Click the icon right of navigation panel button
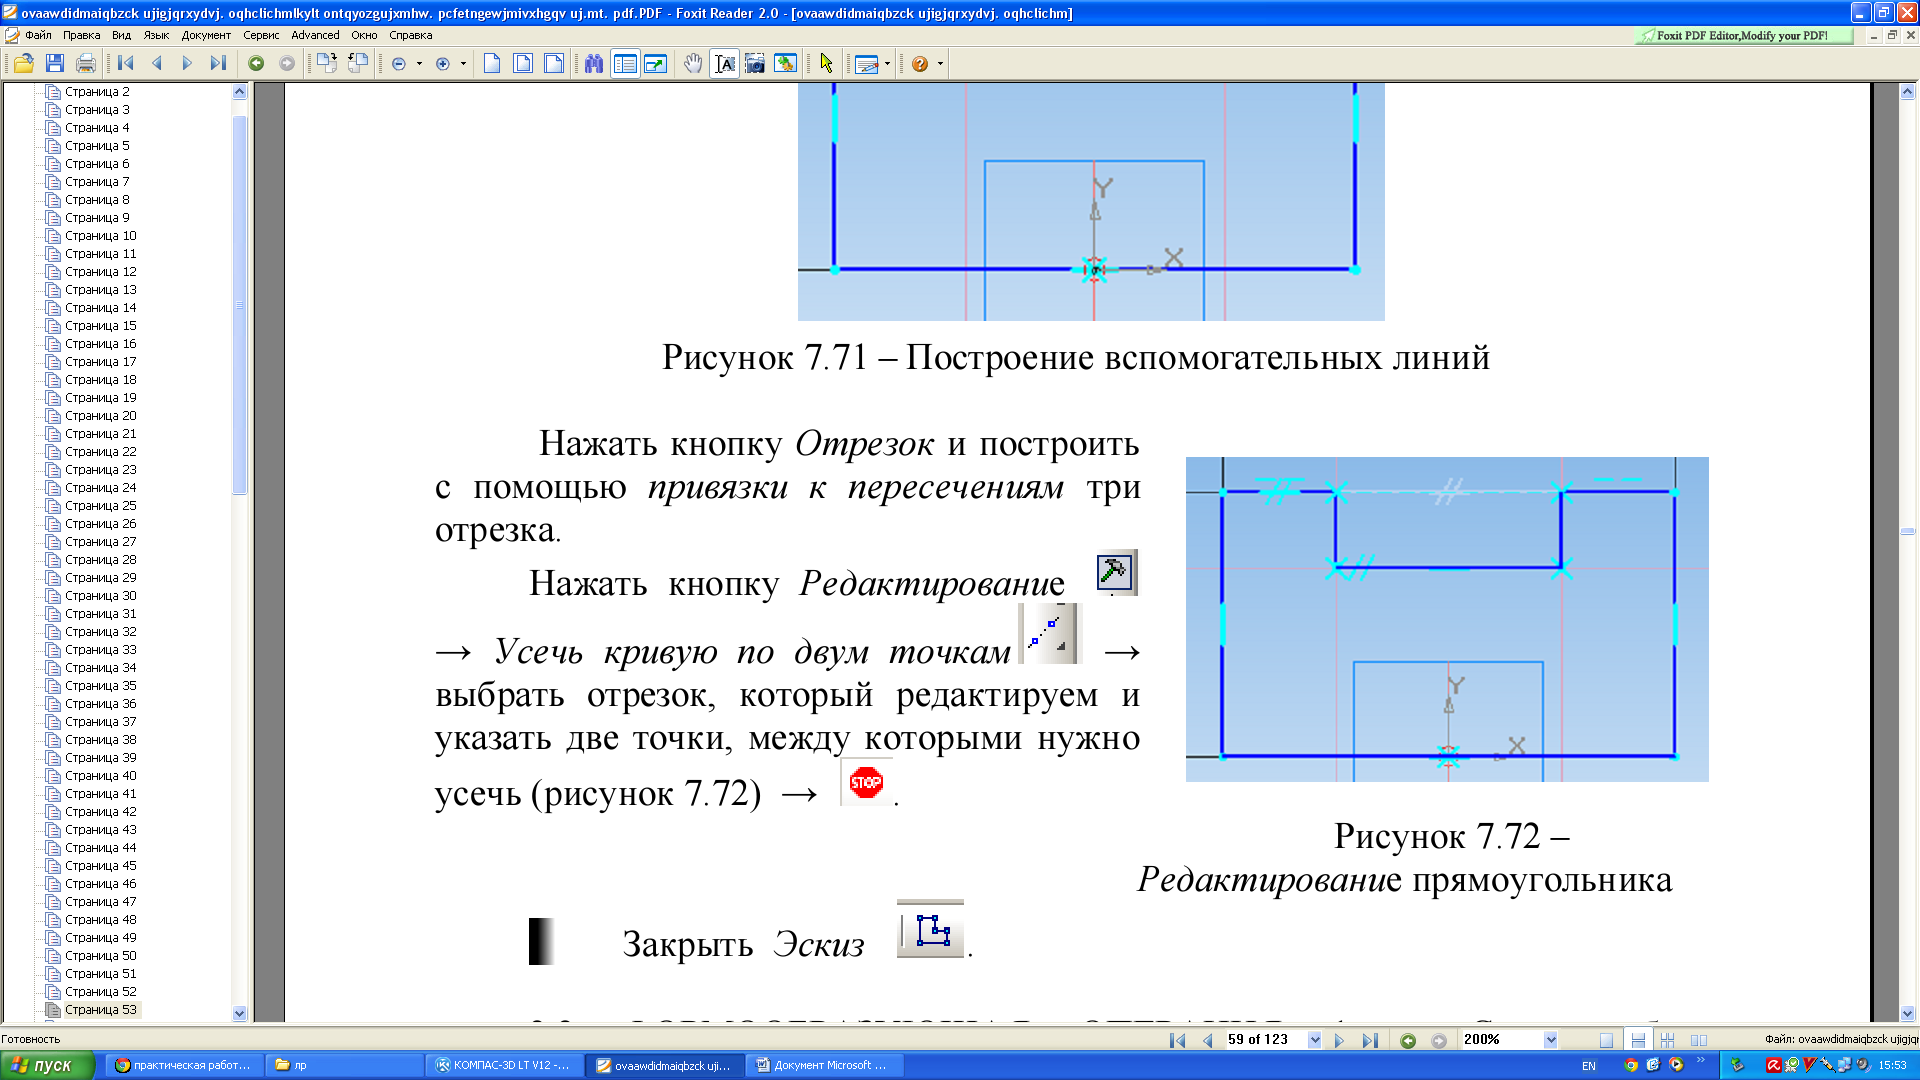The width and height of the screenshot is (1920, 1080). [655, 63]
